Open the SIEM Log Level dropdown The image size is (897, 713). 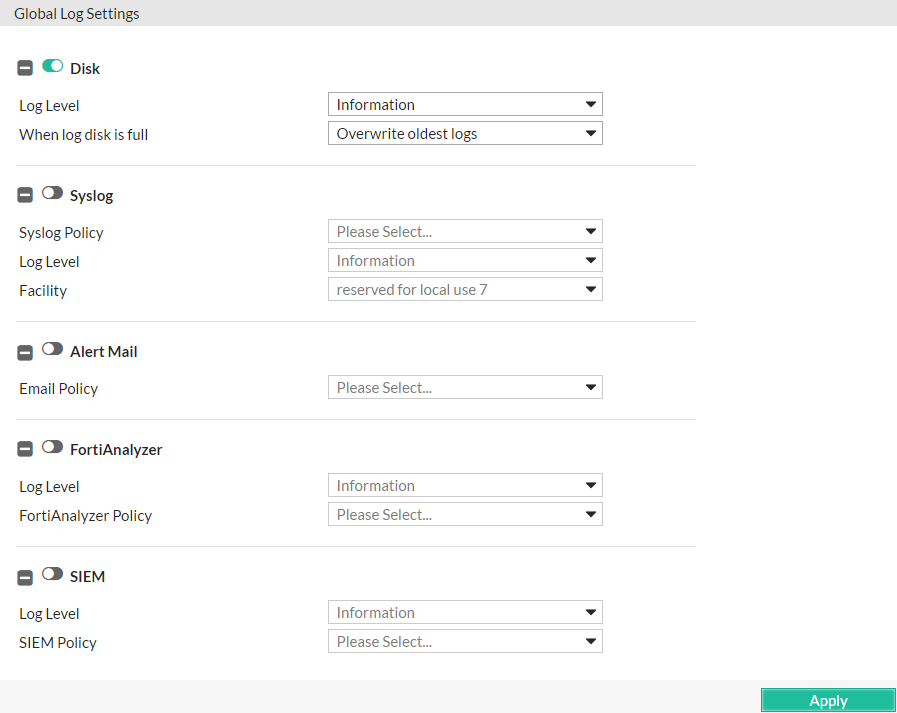(465, 612)
